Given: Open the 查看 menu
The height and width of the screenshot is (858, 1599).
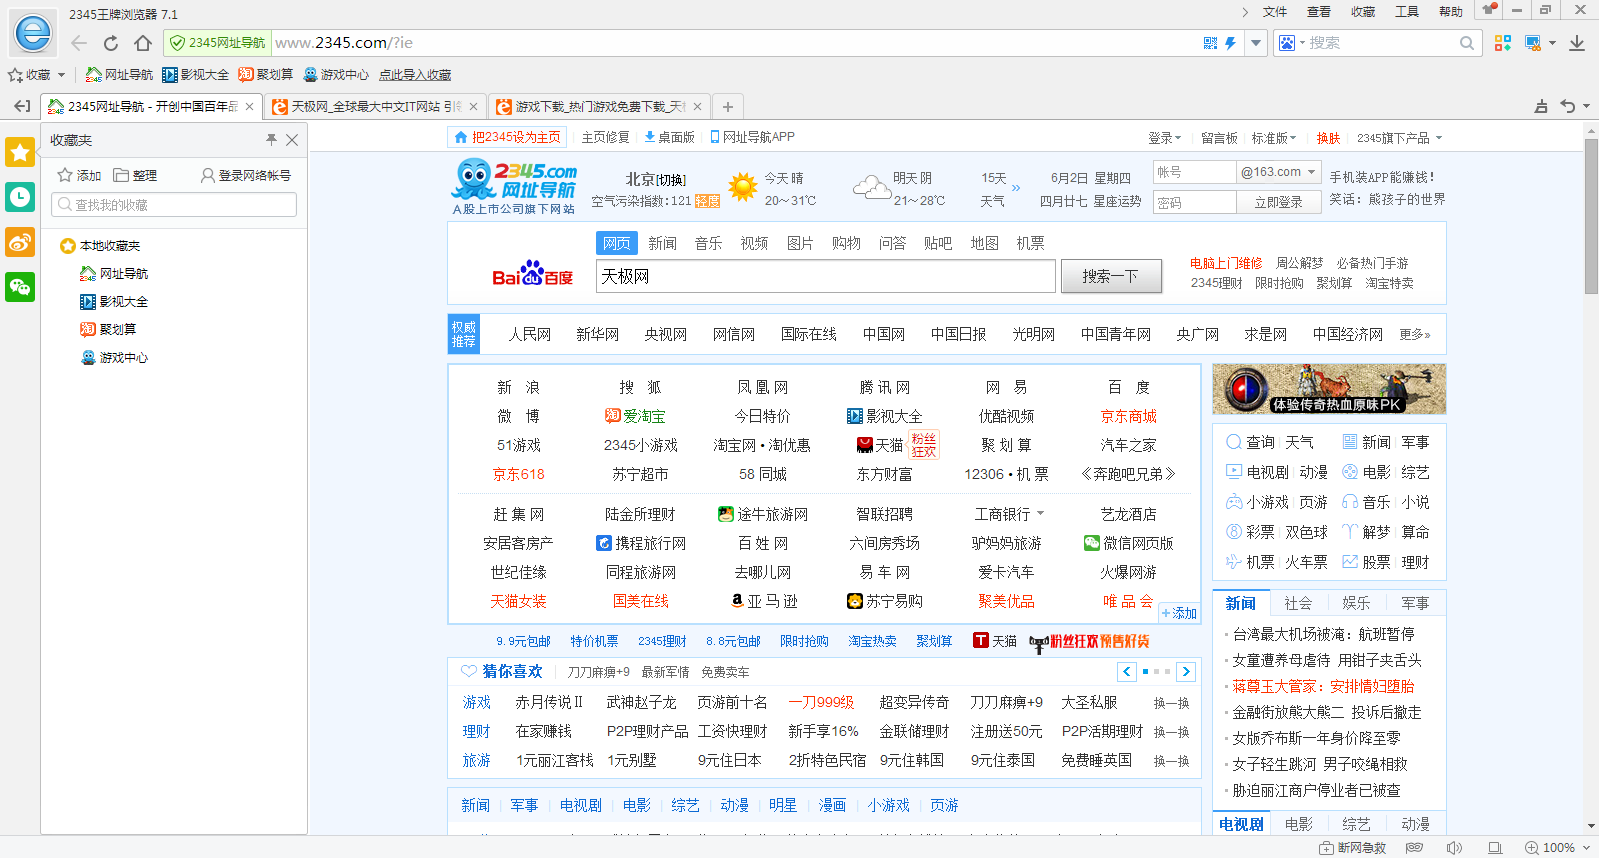Looking at the screenshot, I should pos(1319,12).
